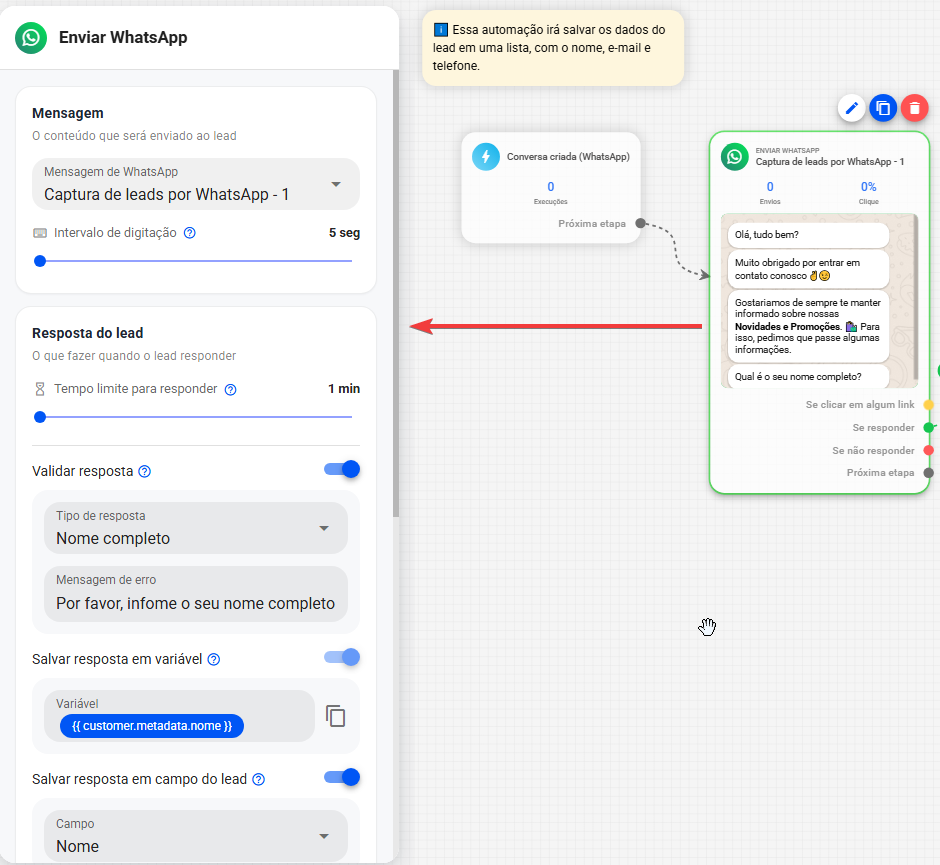Click the green Se responder connector dot

click(x=929, y=427)
